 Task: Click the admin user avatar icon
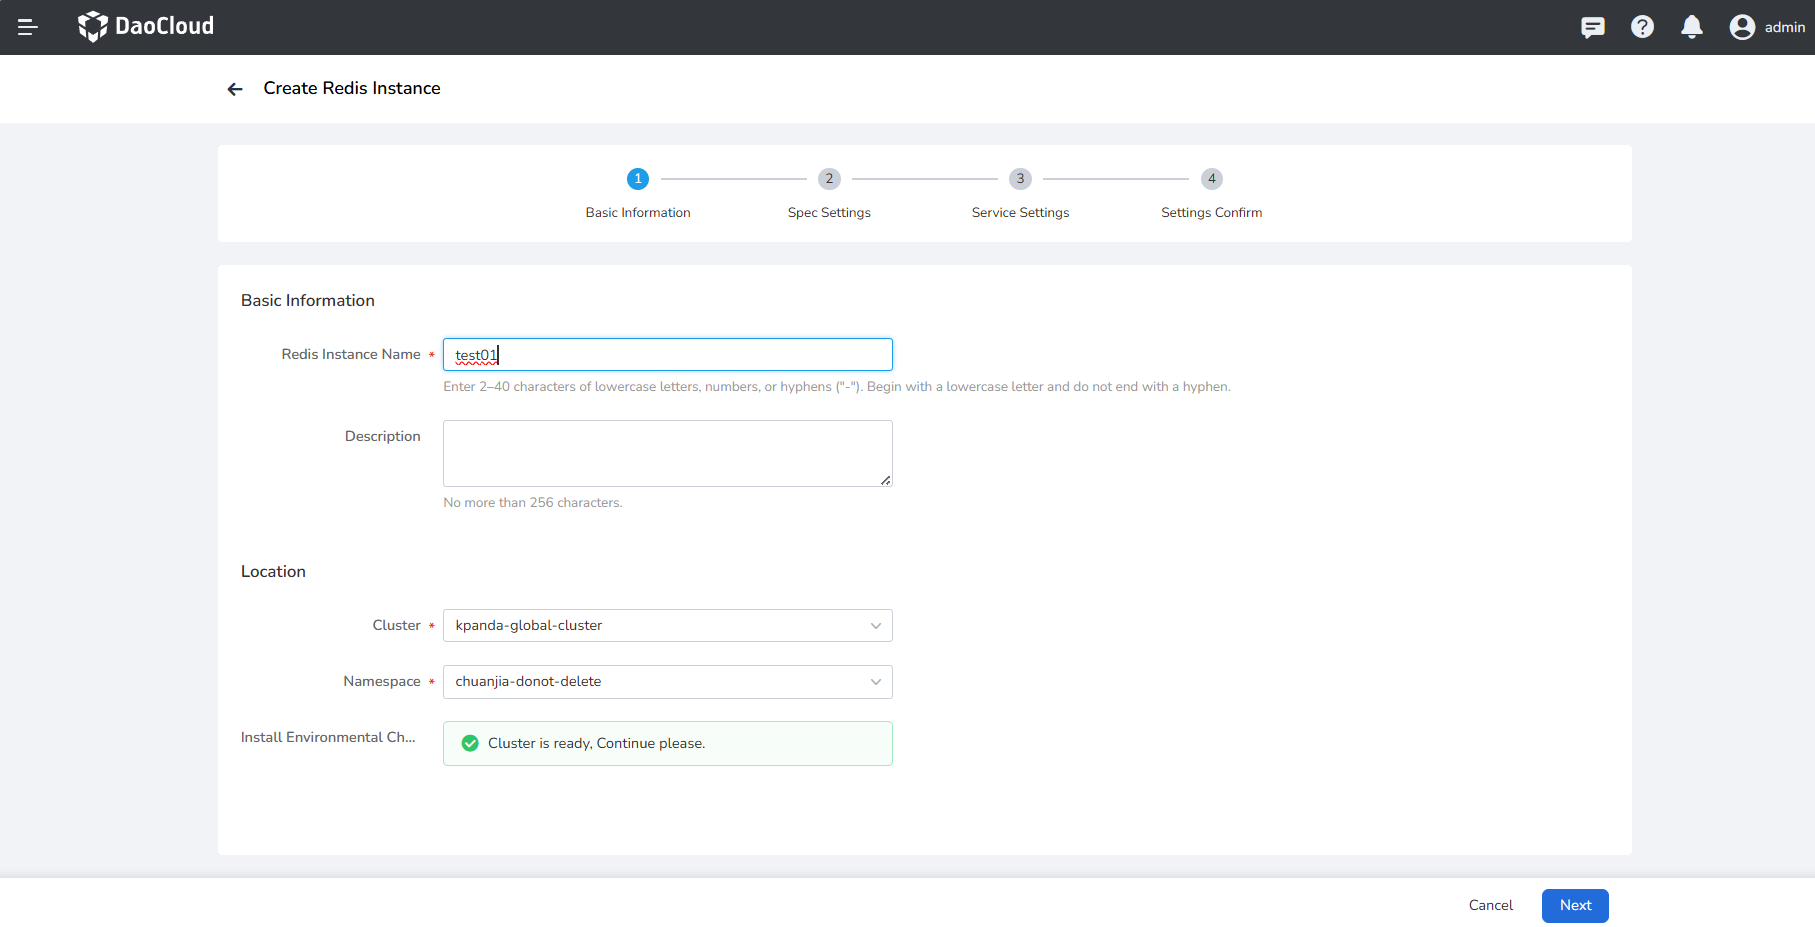(x=1742, y=27)
